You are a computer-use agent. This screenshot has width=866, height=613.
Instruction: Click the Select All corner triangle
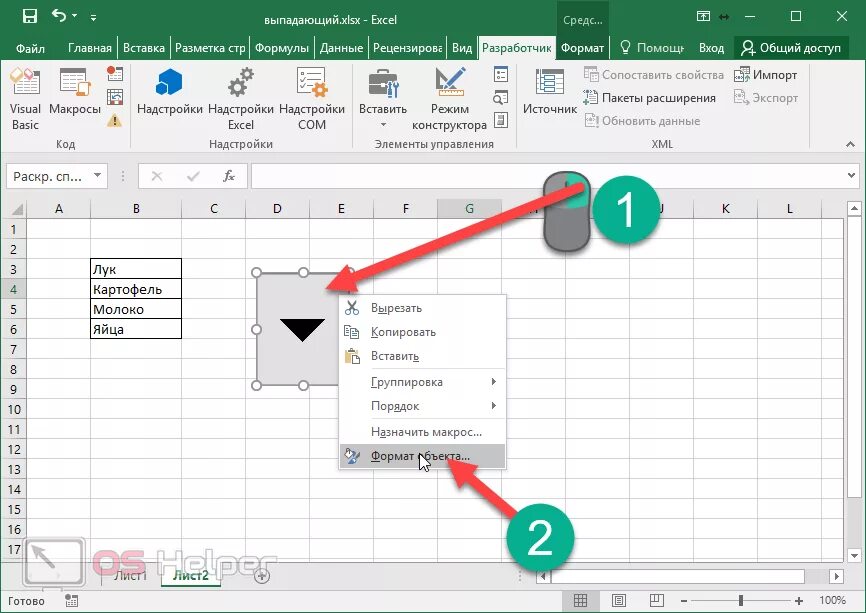pos(16,209)
